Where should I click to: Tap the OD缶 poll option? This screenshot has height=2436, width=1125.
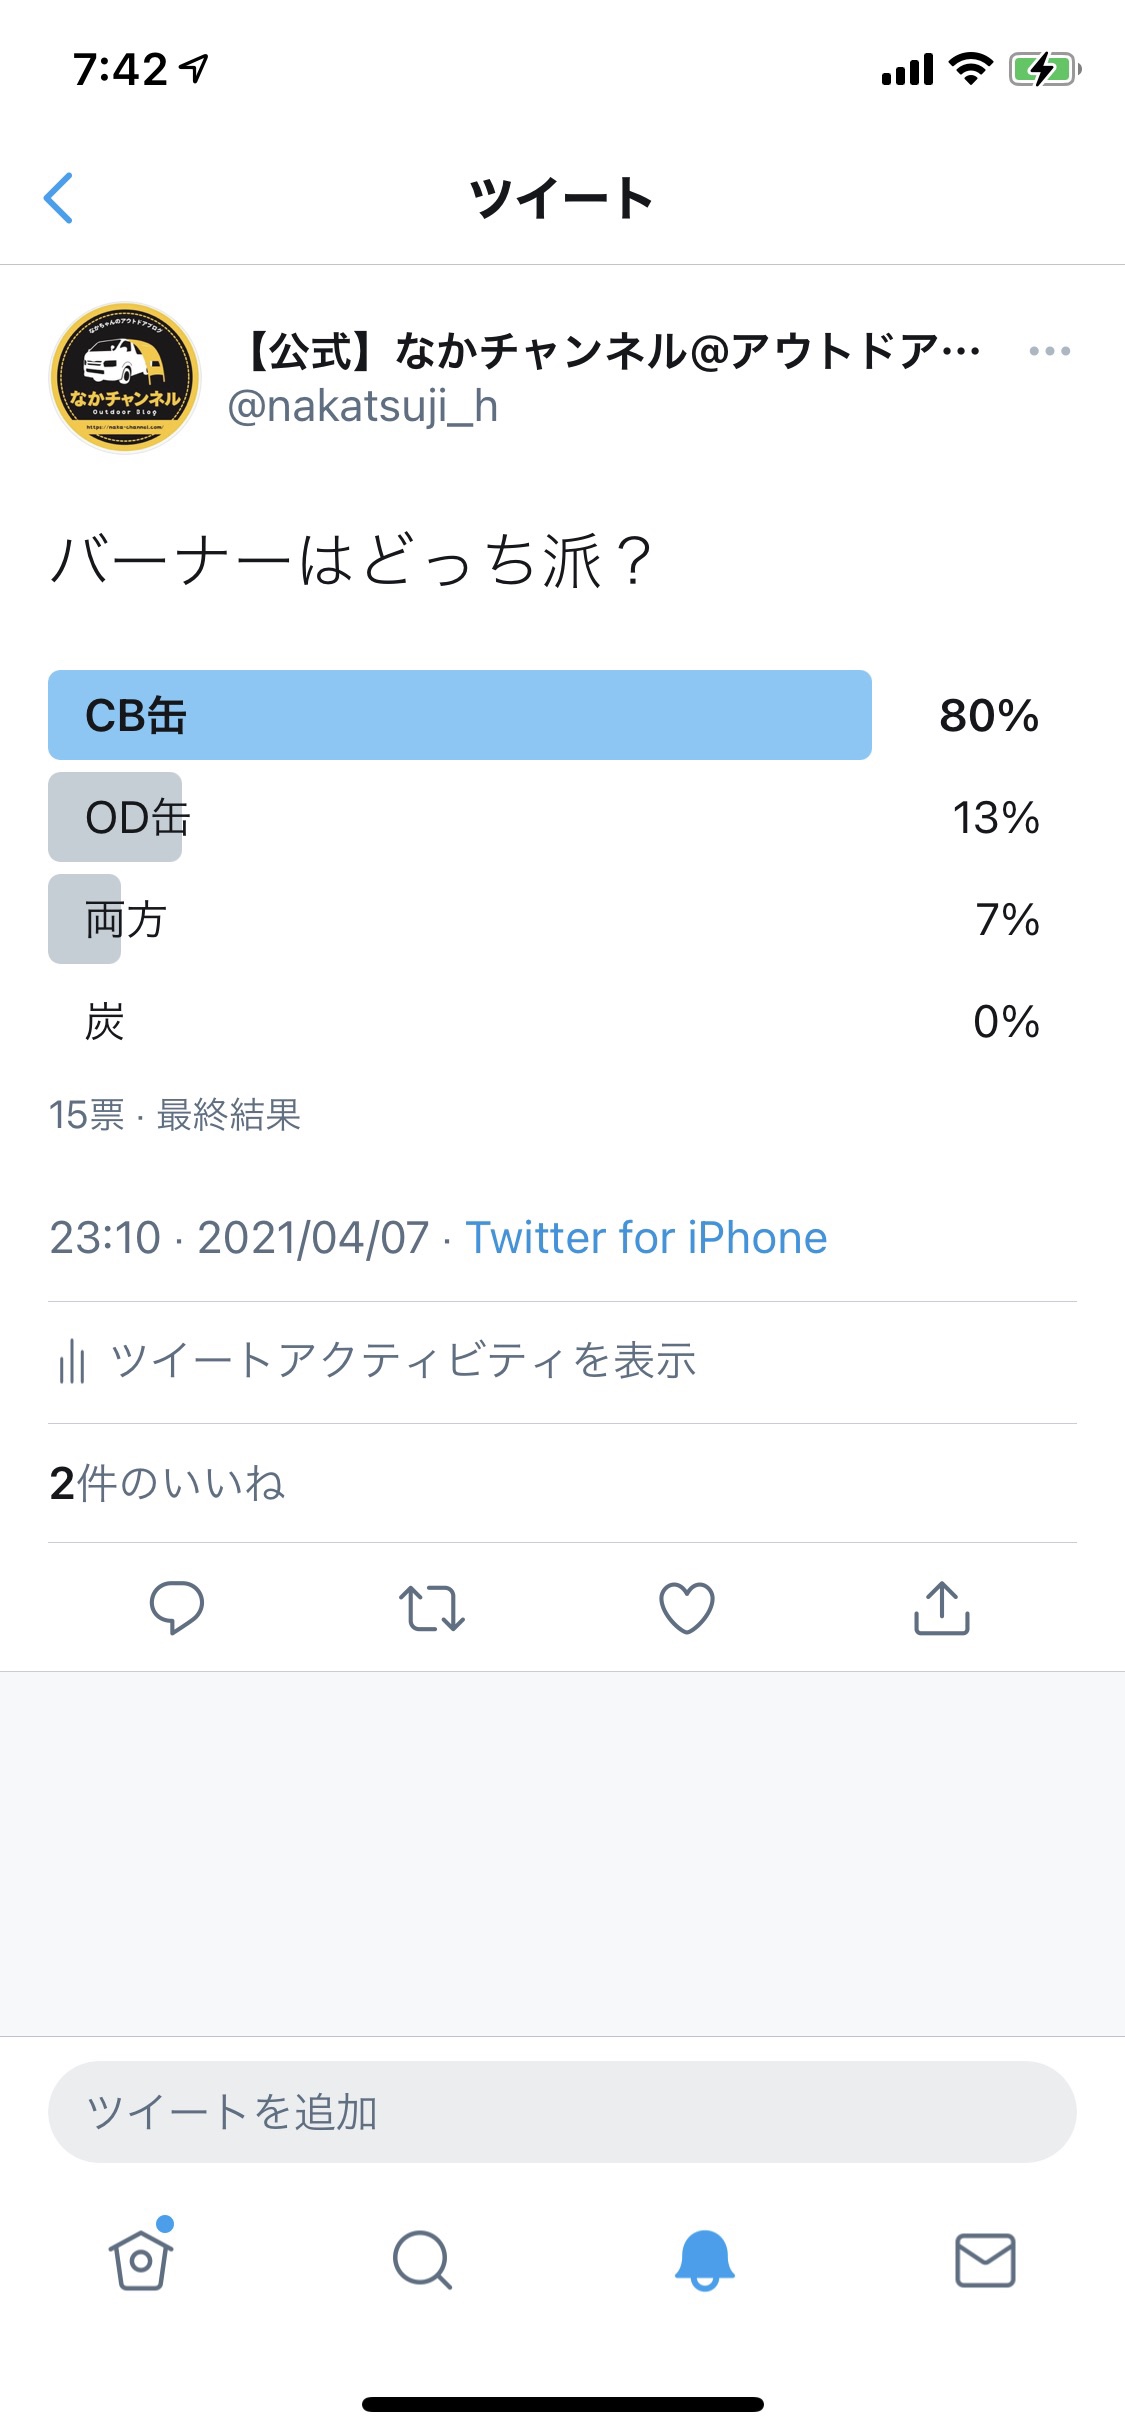pos(138,818)
